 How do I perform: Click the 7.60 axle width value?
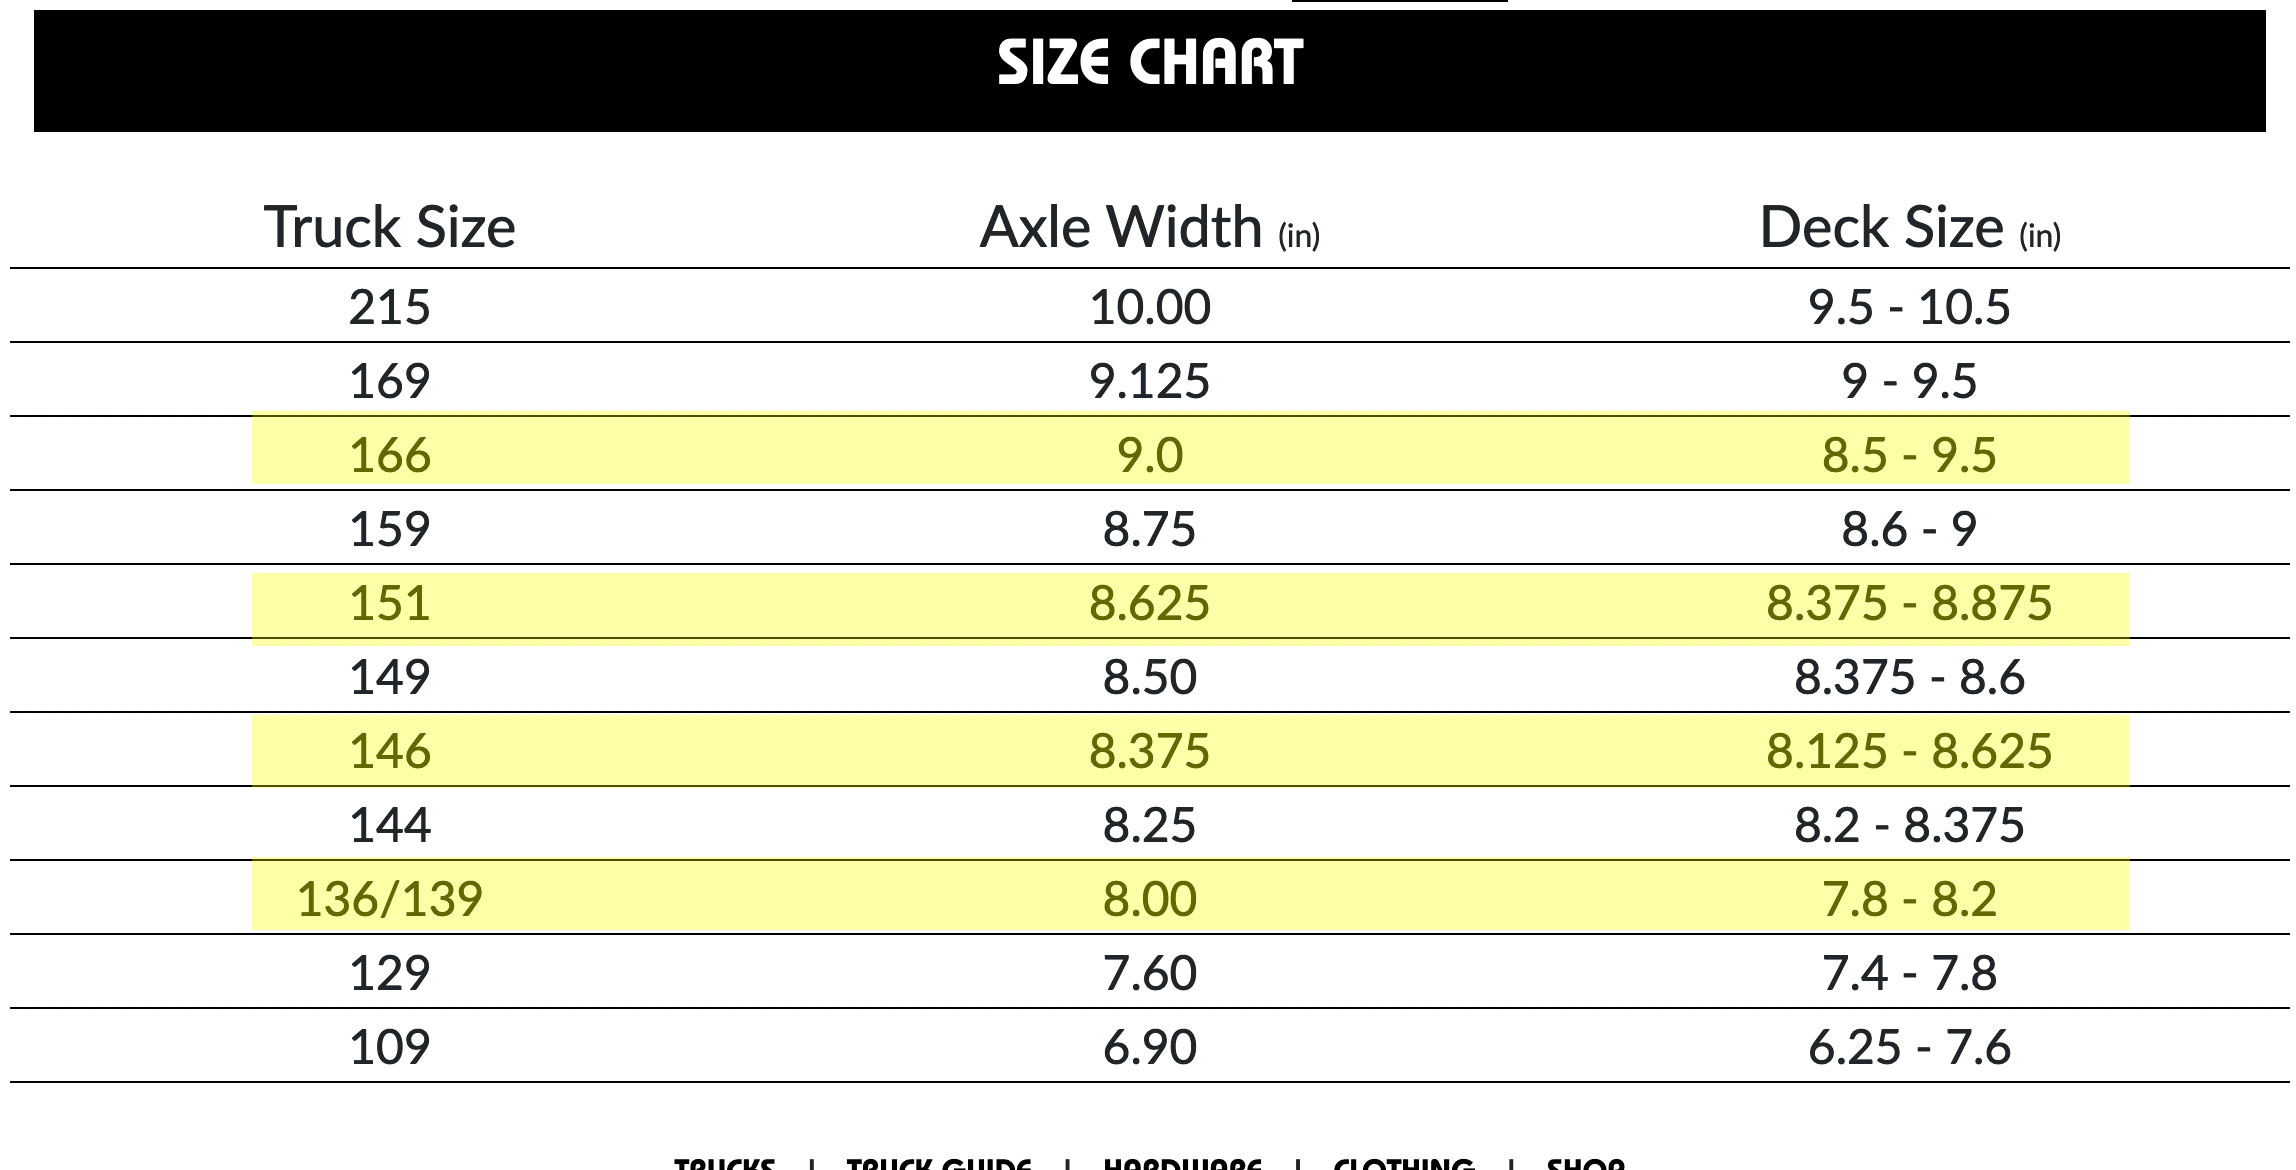point(1150,972)
